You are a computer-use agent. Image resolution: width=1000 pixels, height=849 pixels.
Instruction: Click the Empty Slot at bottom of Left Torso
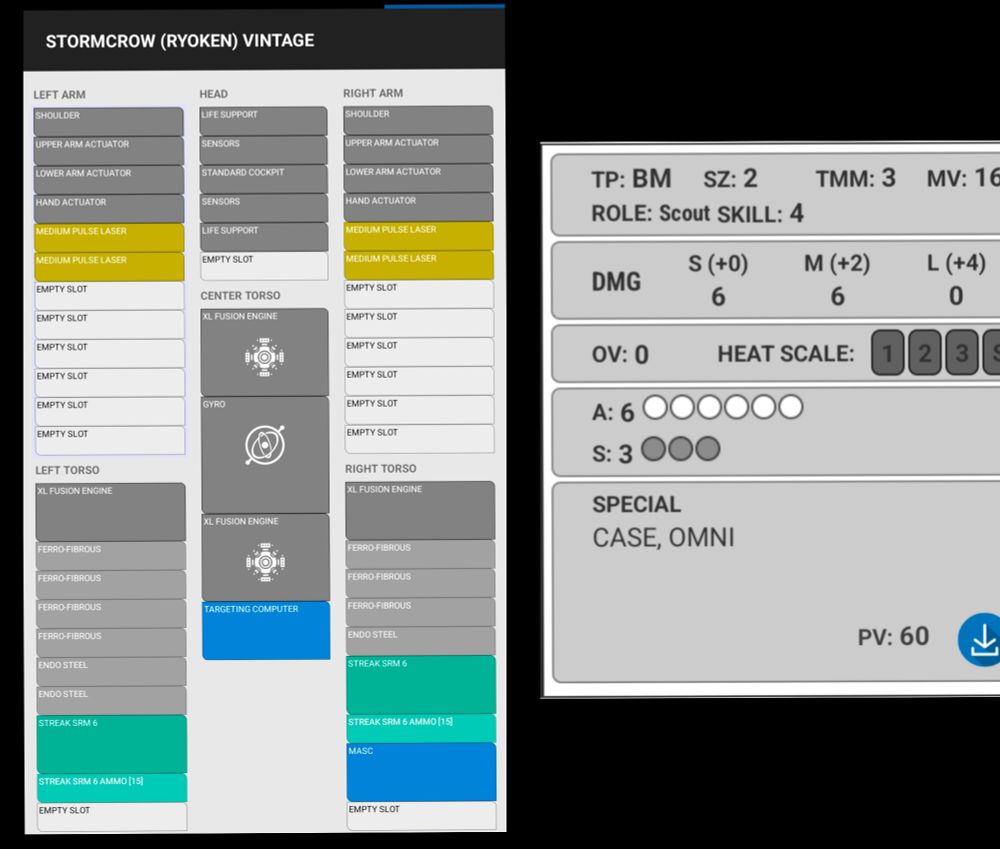coord(112,817)
